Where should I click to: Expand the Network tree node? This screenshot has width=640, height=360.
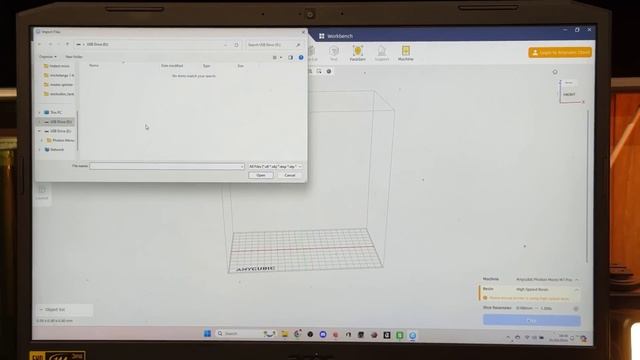tap(40, 149)
